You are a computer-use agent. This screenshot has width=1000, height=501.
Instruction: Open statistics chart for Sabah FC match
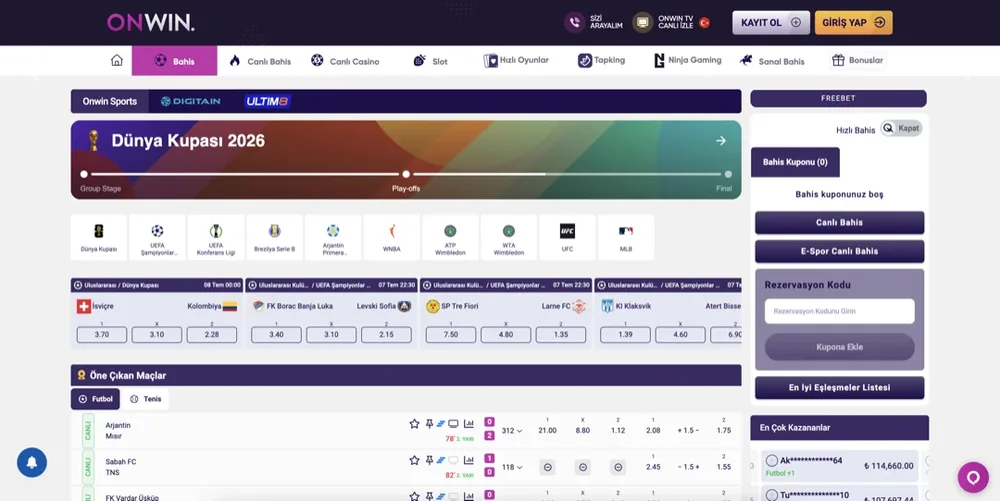(x=469, y=460)
